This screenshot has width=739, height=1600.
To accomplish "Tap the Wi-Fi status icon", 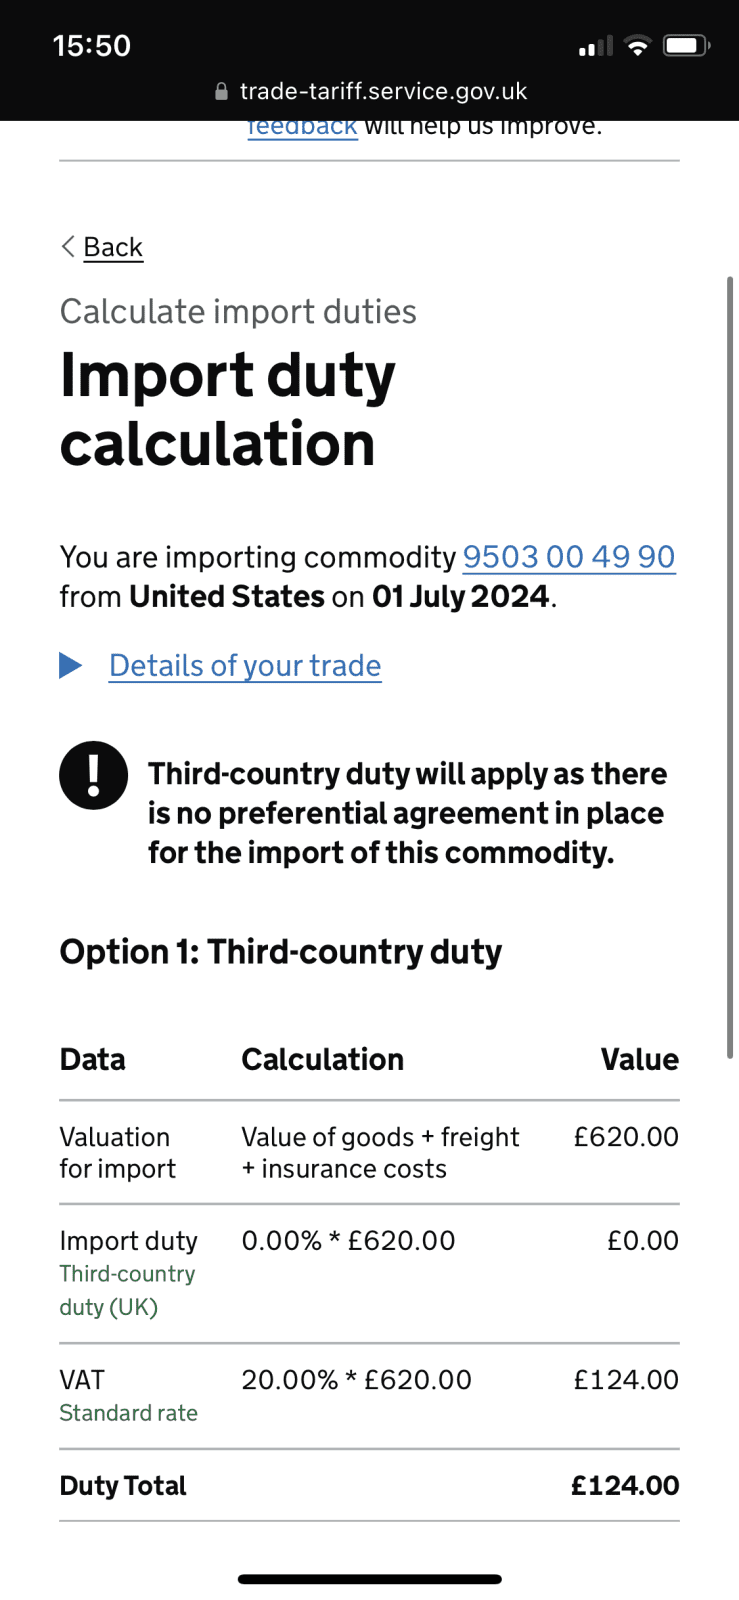I will pyautogui.click(x=637, y=46).
